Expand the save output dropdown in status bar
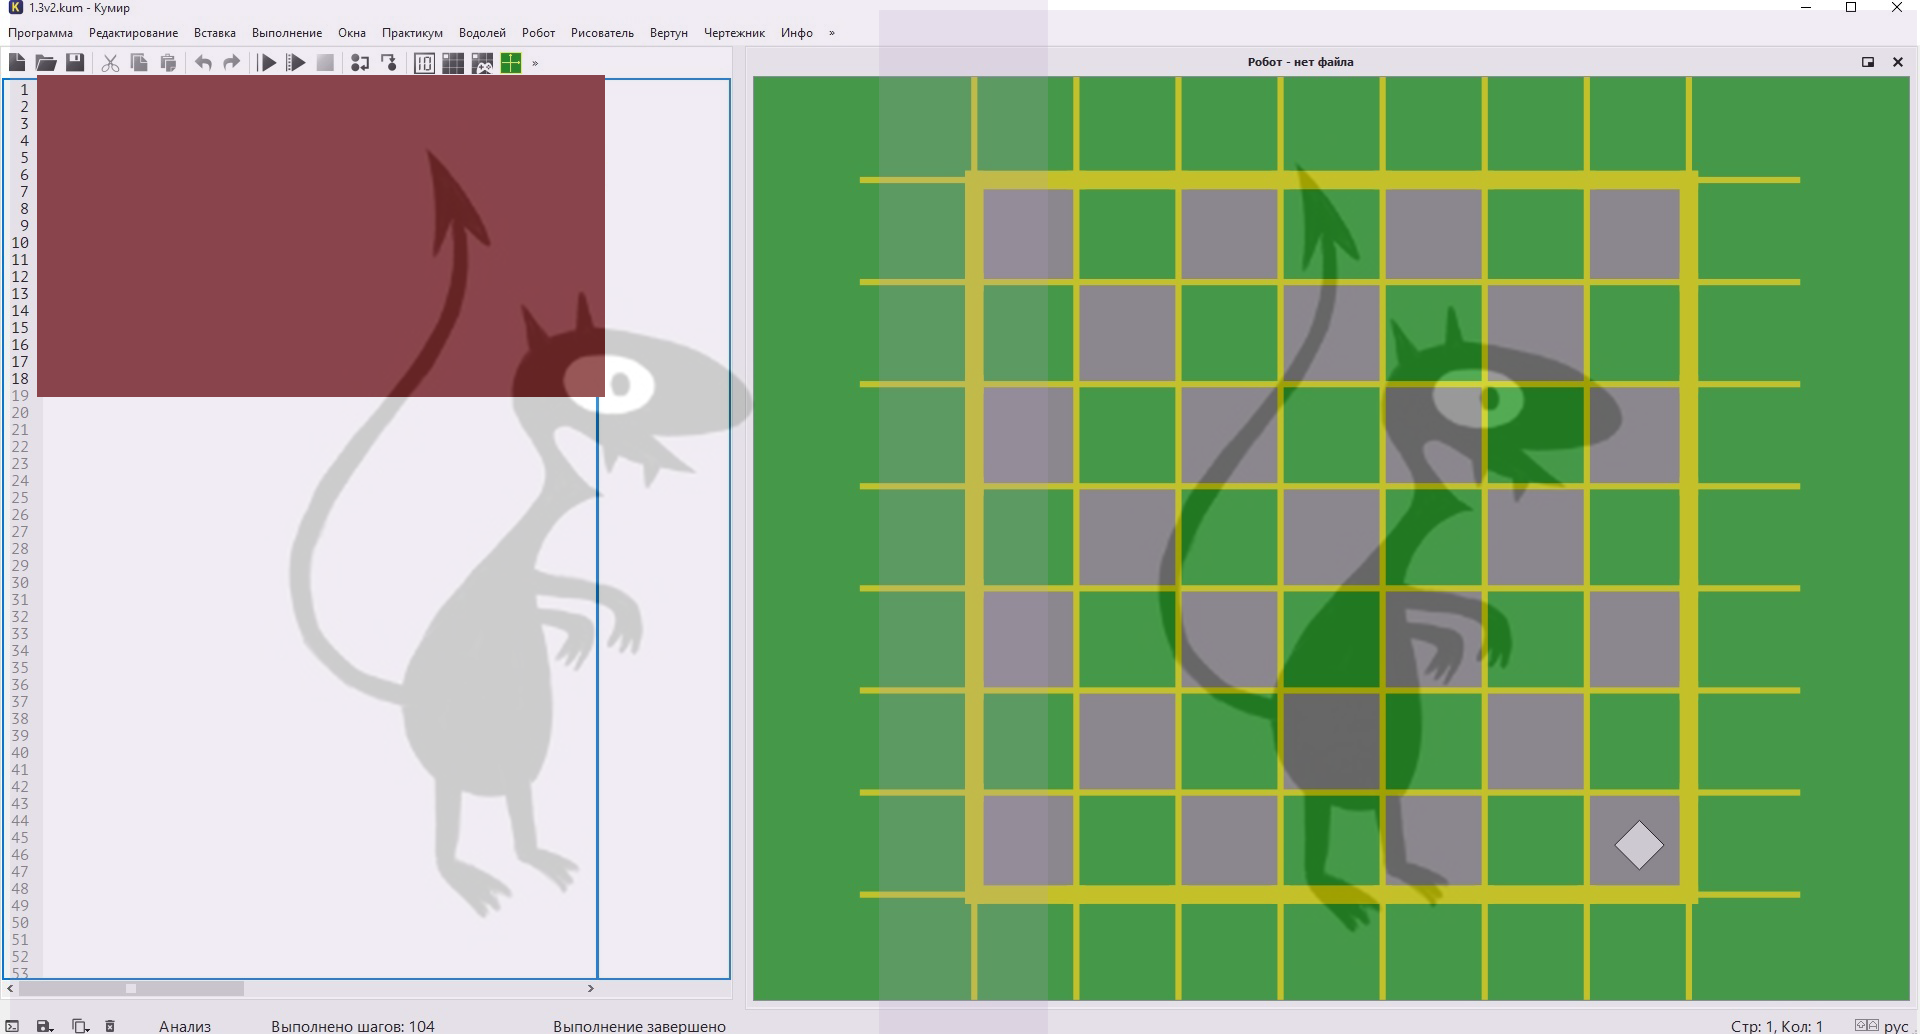Viewport: 1920px width, 1034px height. [x=45, y=1026]
